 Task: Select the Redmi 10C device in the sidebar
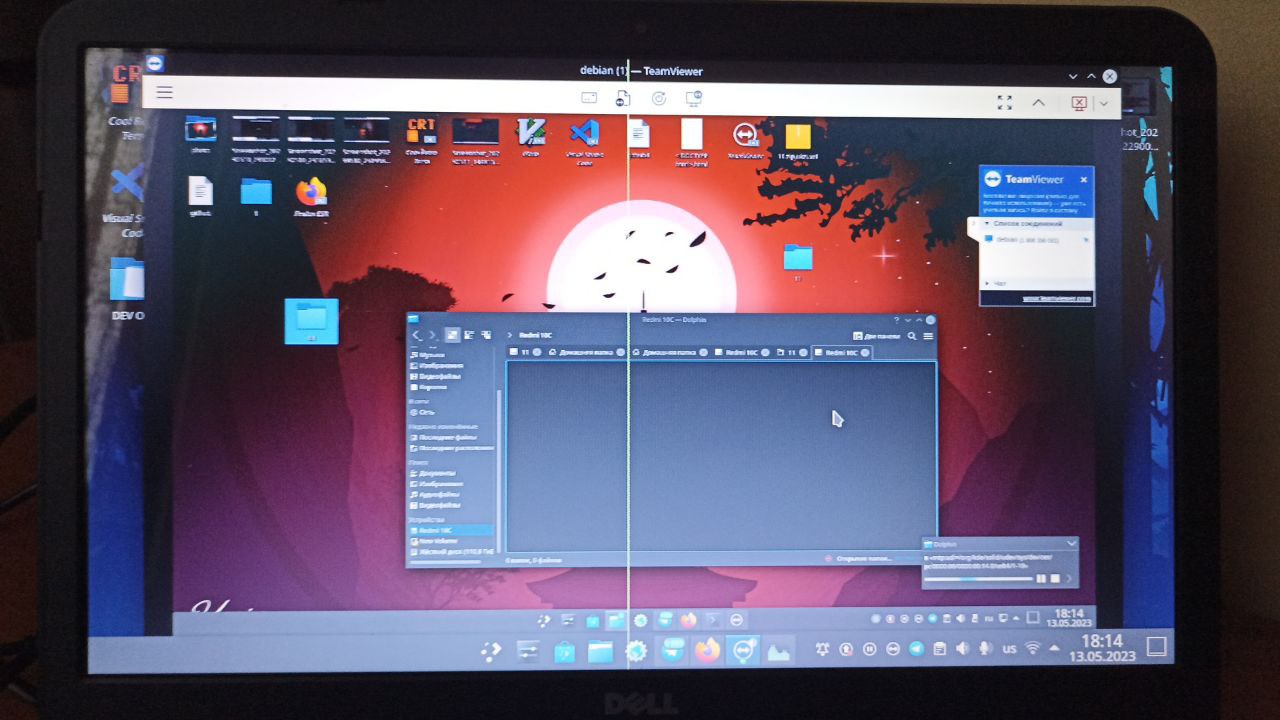pyautogui.click(x=451, y=530)
